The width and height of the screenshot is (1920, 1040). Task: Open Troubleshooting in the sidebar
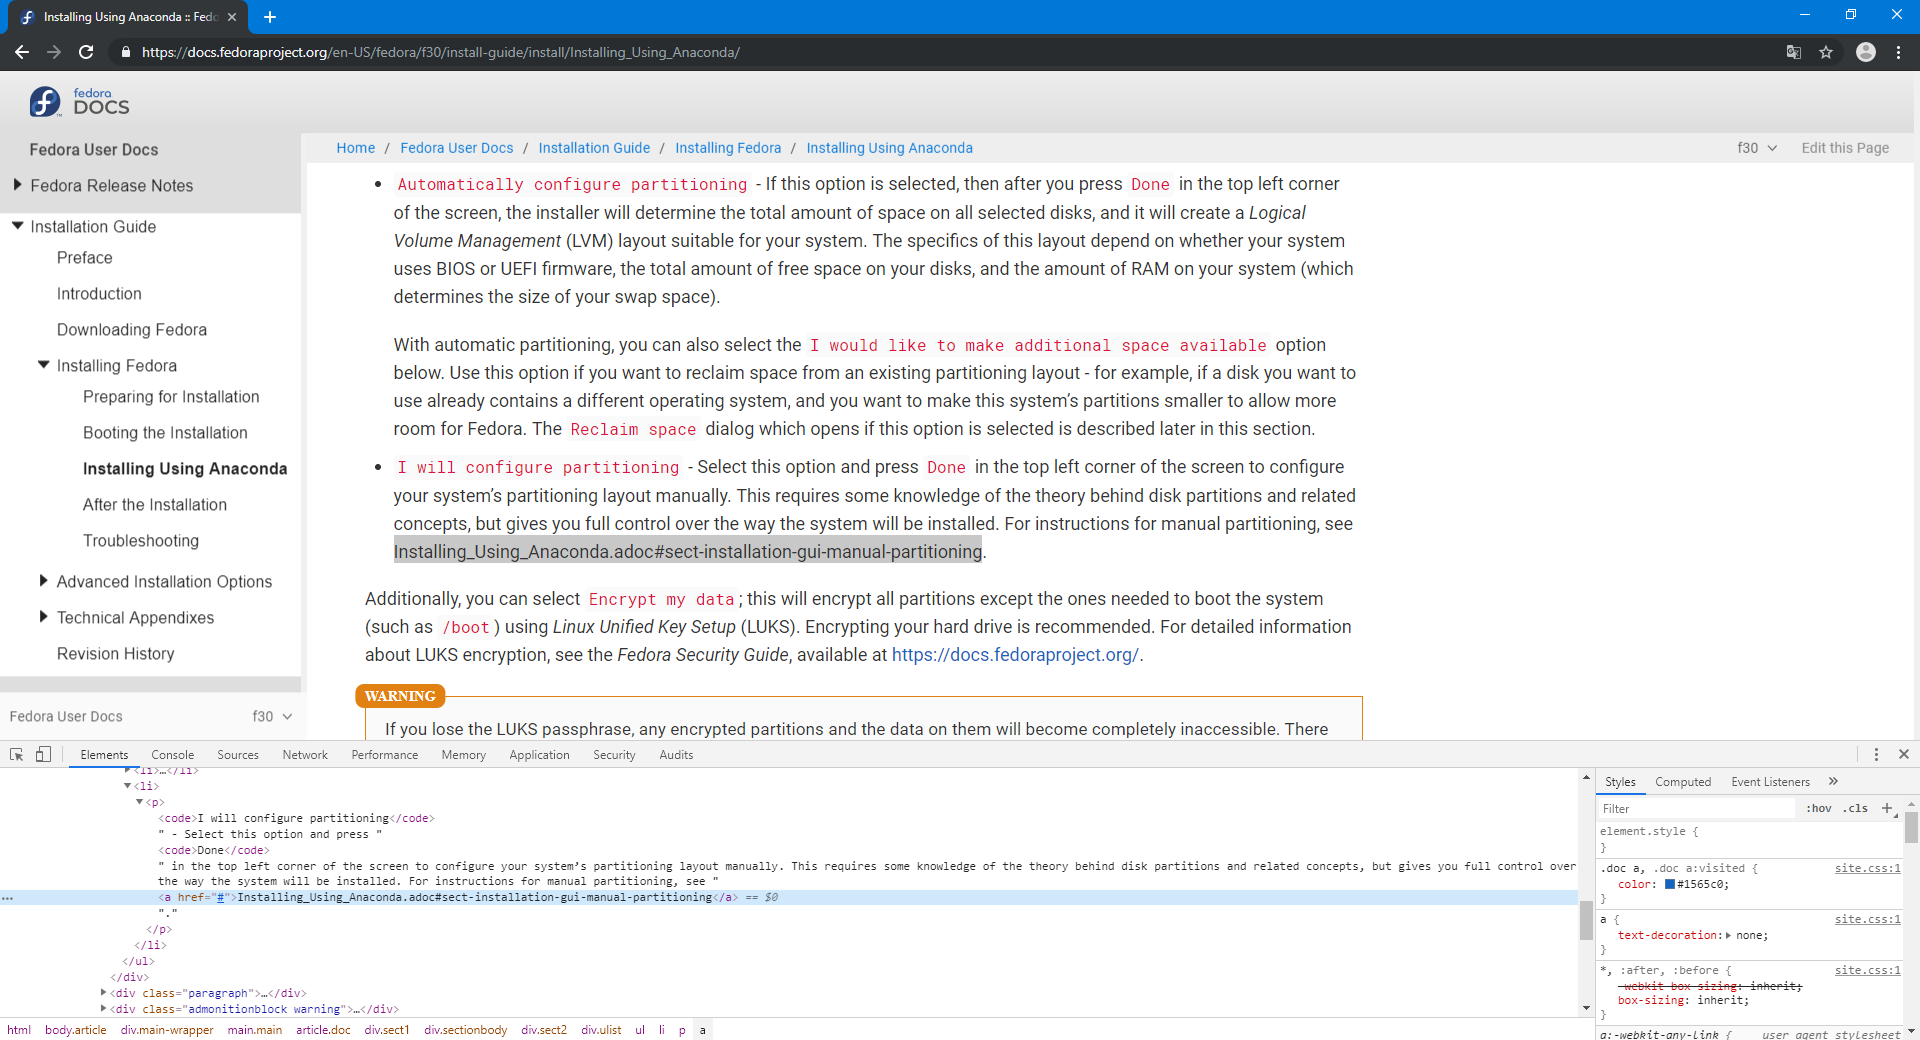(141, 541)
